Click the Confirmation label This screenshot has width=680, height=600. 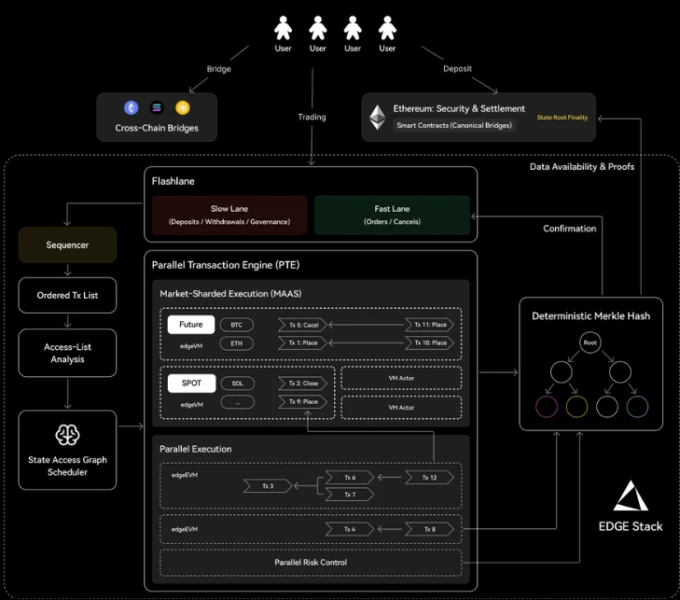(569, 228)
